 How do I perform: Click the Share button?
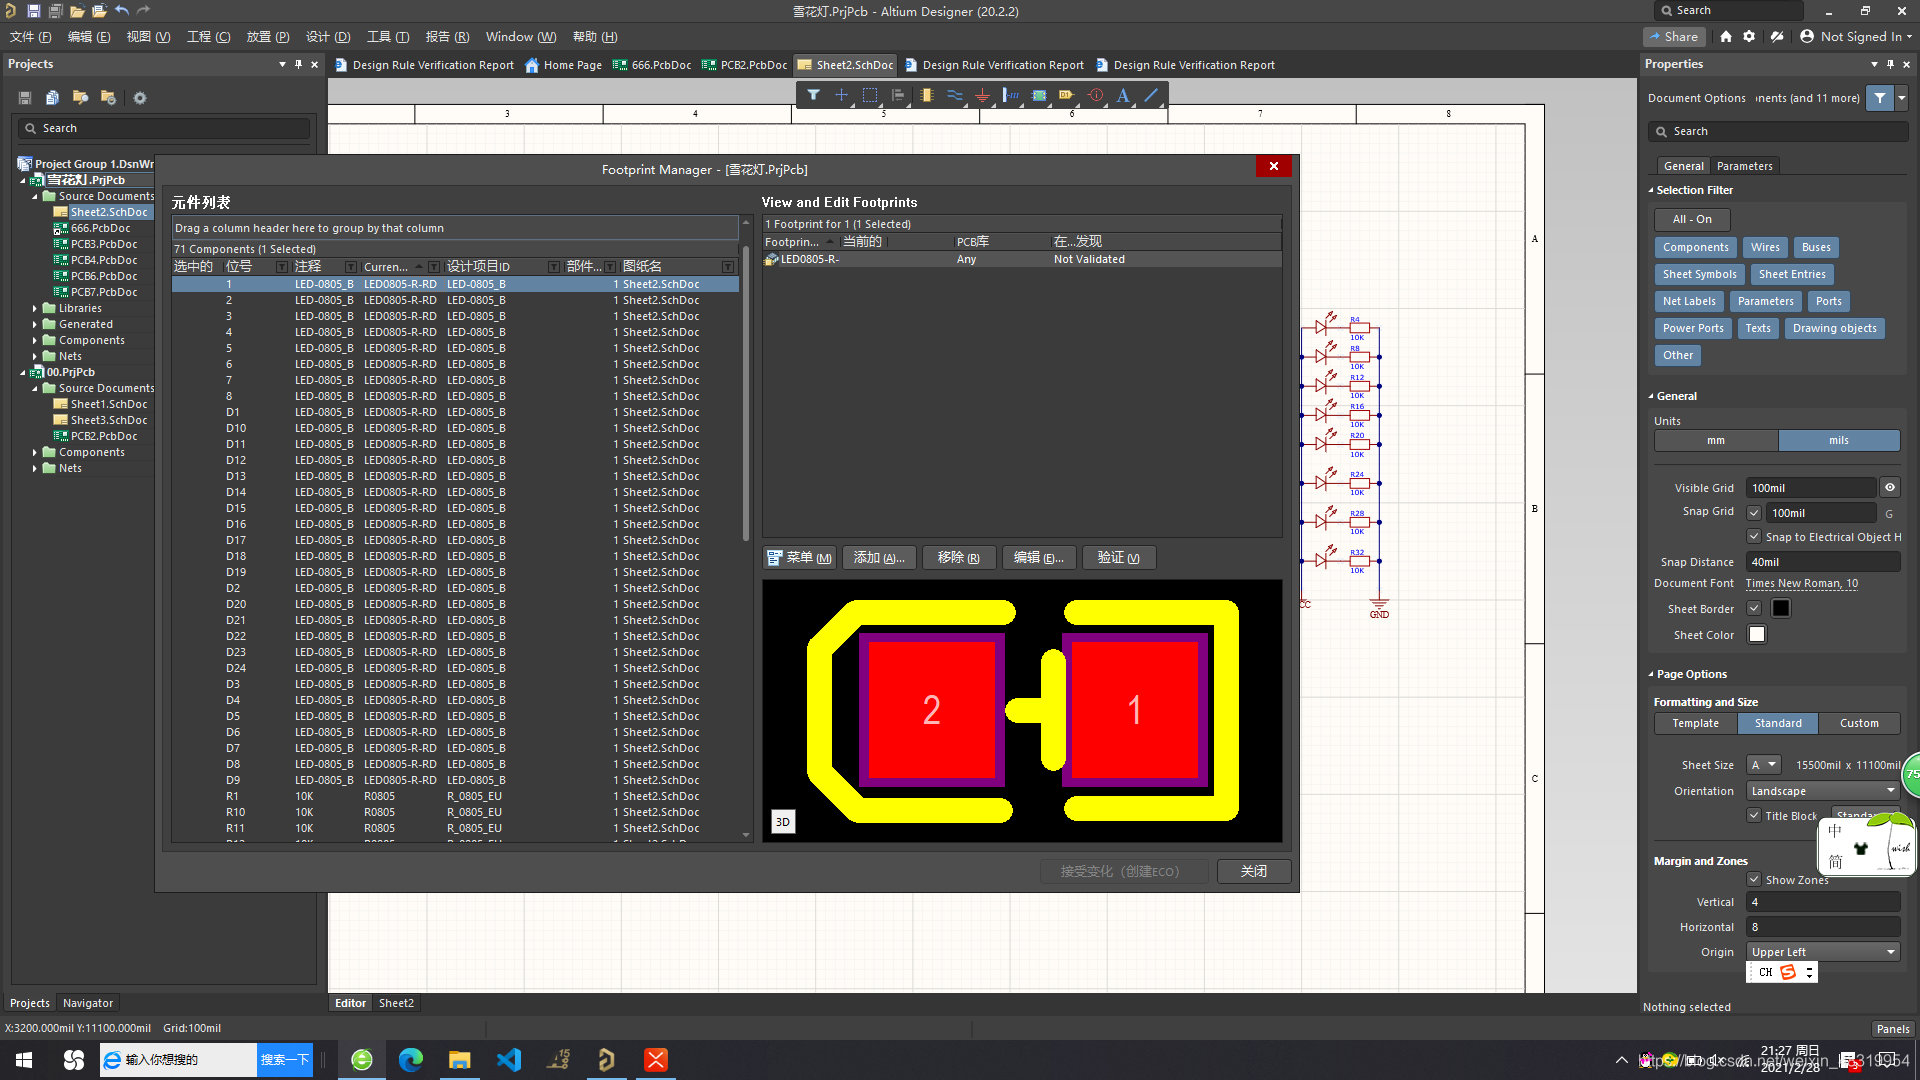coord(1675,36)
